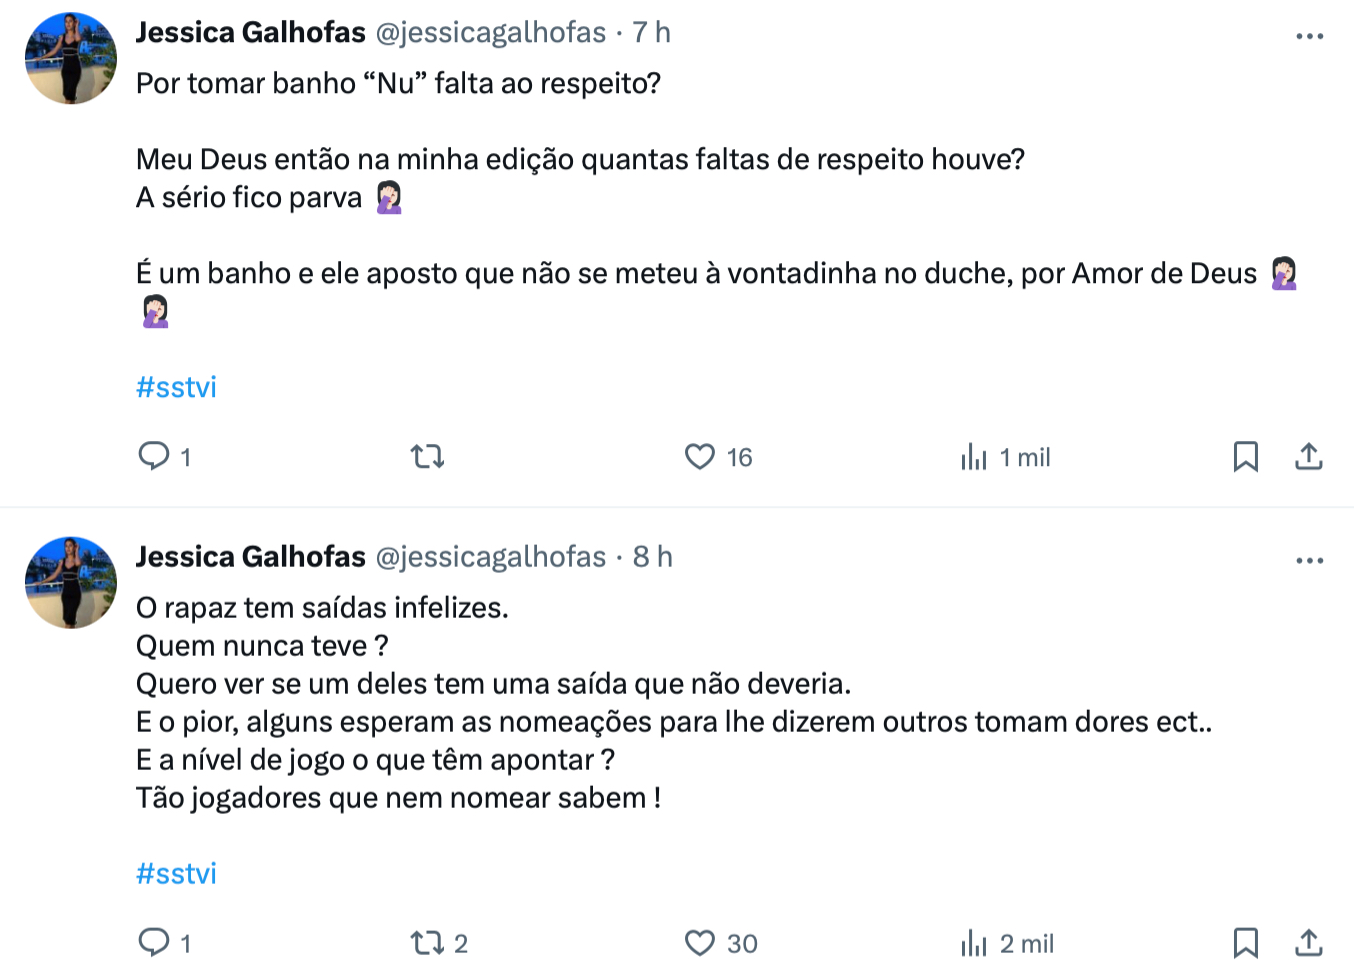Repost the tweet posted 7 h ago
The height and width of the screenshot is (972, 1354).
coord(427,457)
